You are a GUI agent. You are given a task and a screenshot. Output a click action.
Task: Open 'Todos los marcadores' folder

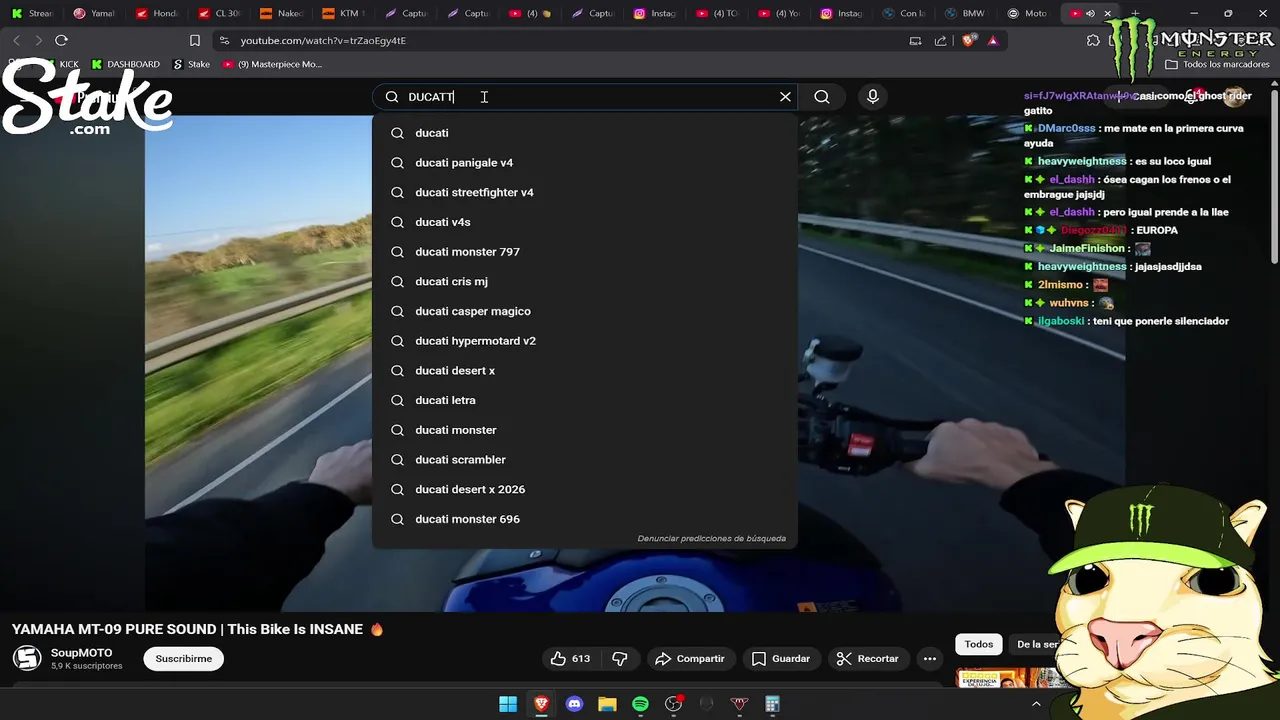tap(1217, 64)
